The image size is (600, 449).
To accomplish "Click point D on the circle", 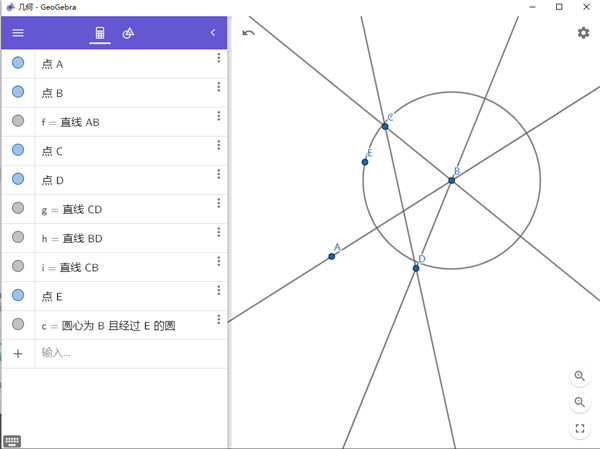I will [x=416, y=268].
